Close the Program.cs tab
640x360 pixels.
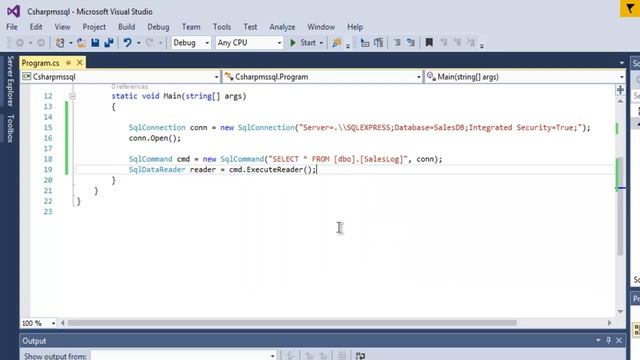click(80, 62)
